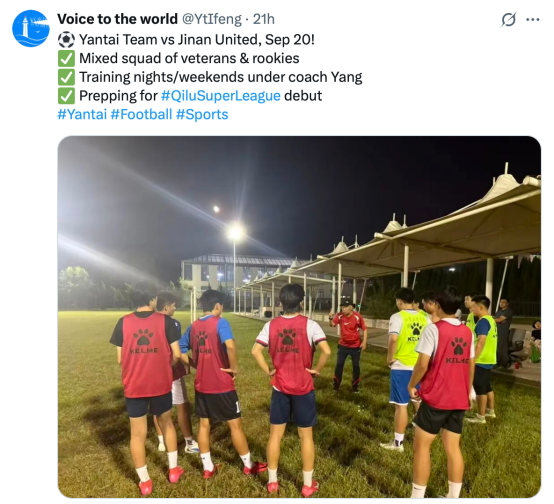The image size is (554, 504).
Task: Click the soccer ball emoji
Action: pyautogui.click(x=66, y=40)
